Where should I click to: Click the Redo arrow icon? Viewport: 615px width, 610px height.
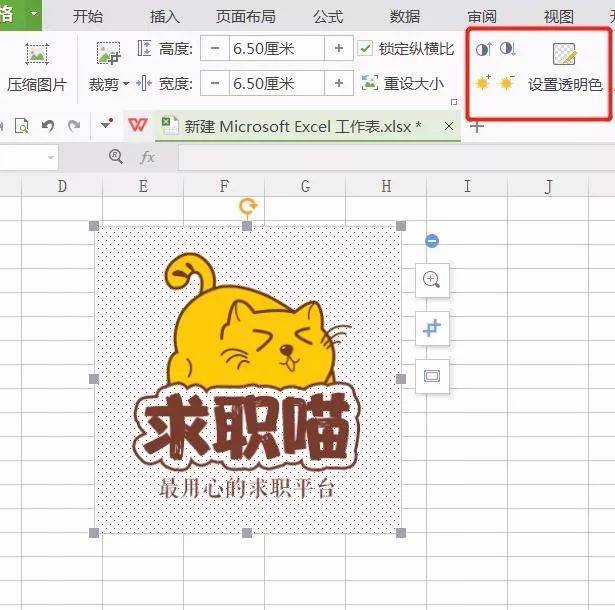coord(74,126)
